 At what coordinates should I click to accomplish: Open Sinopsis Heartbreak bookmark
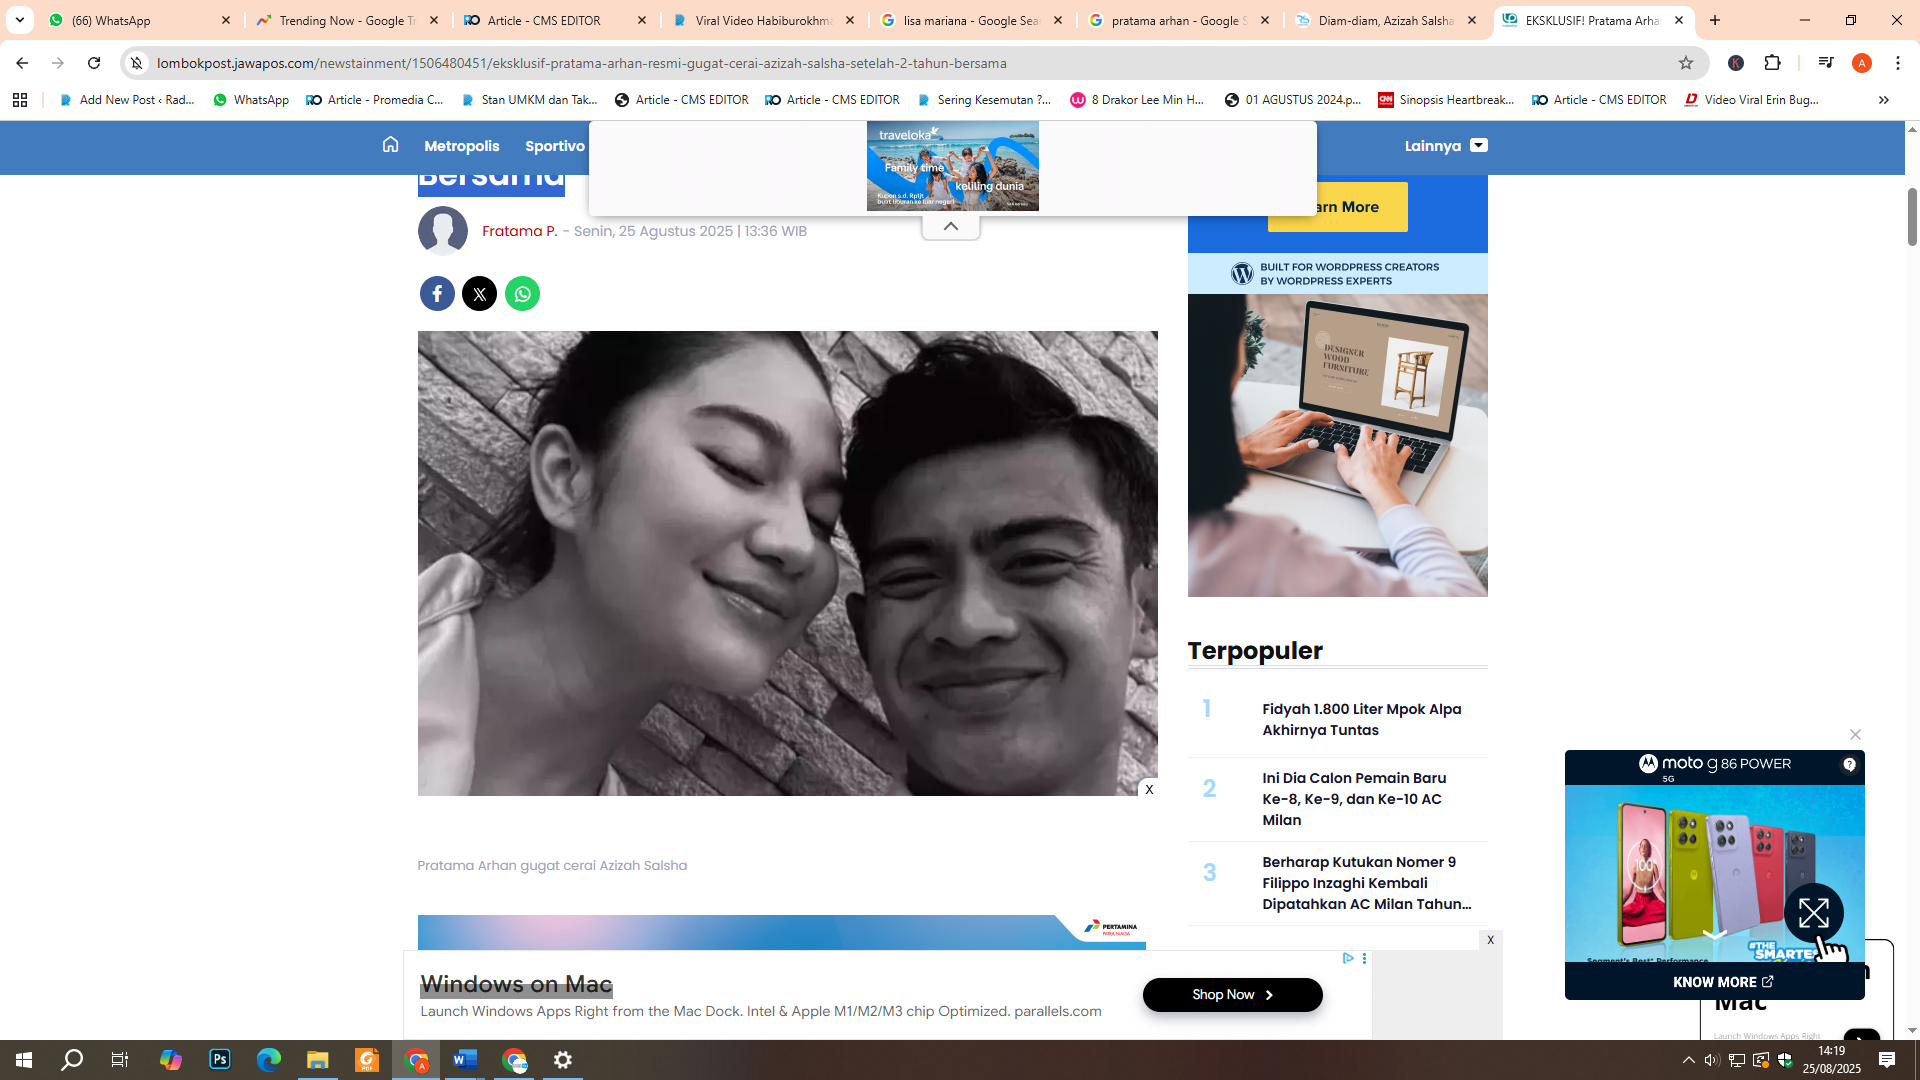click(1446, 100)
